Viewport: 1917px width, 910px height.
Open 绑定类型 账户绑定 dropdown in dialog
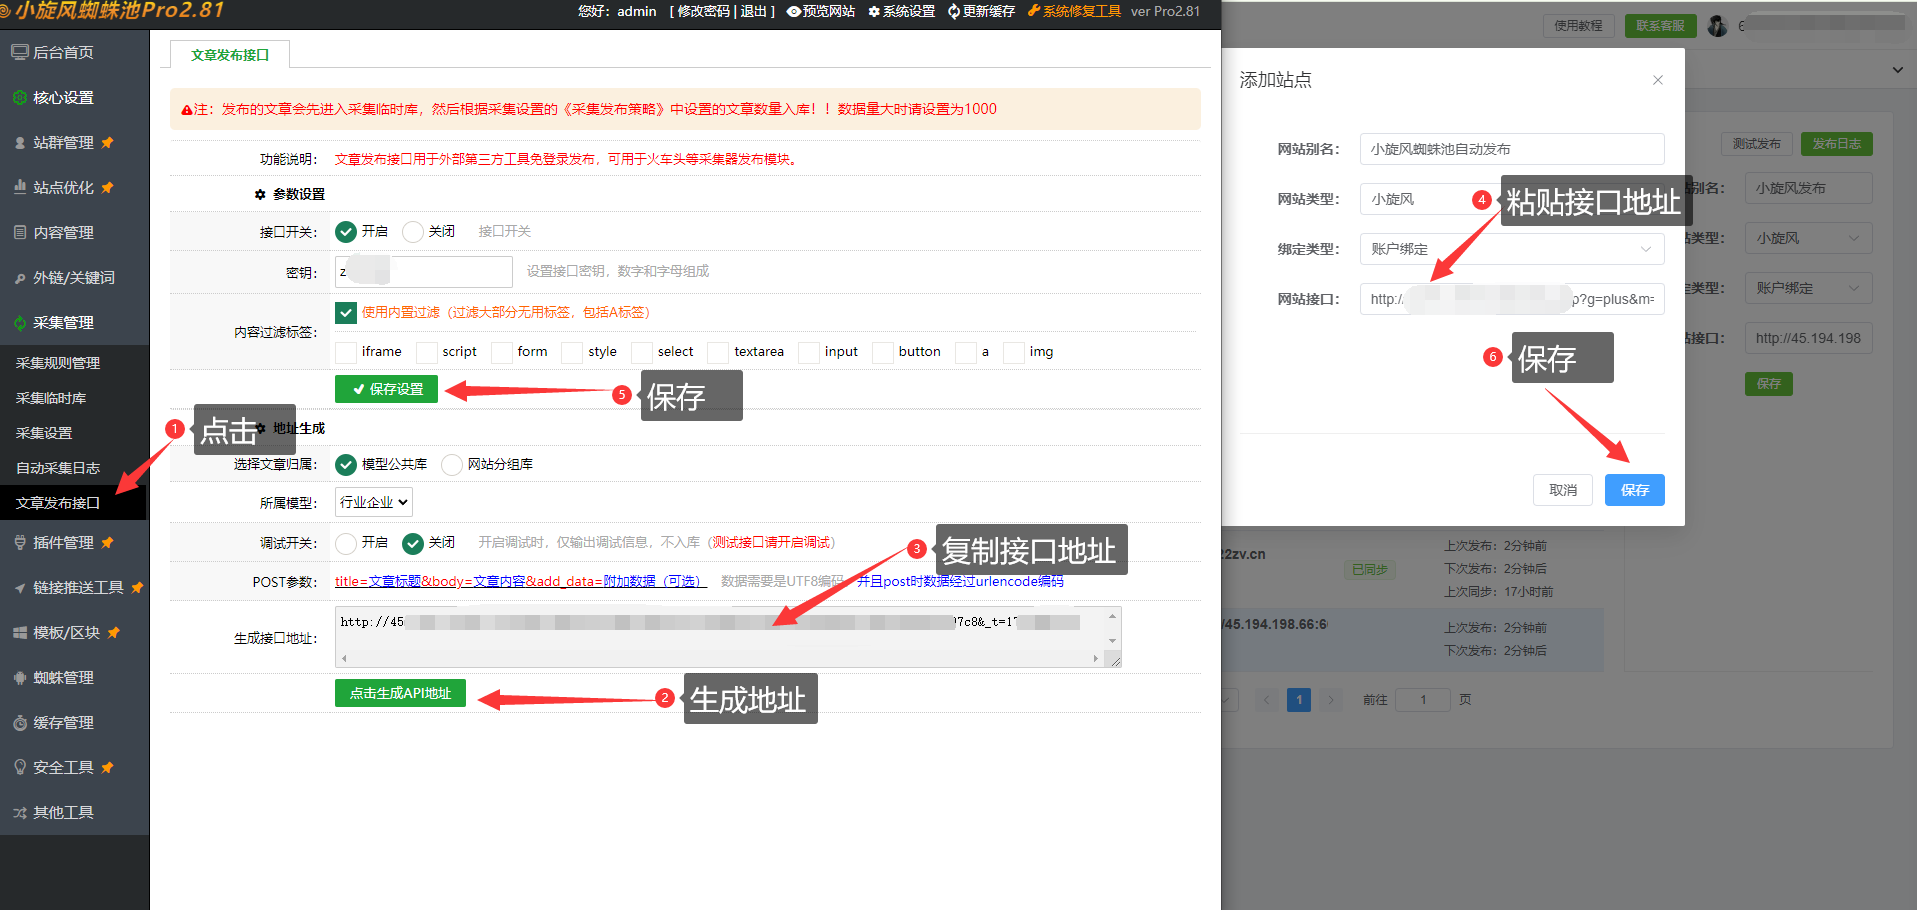(1512, 249)
